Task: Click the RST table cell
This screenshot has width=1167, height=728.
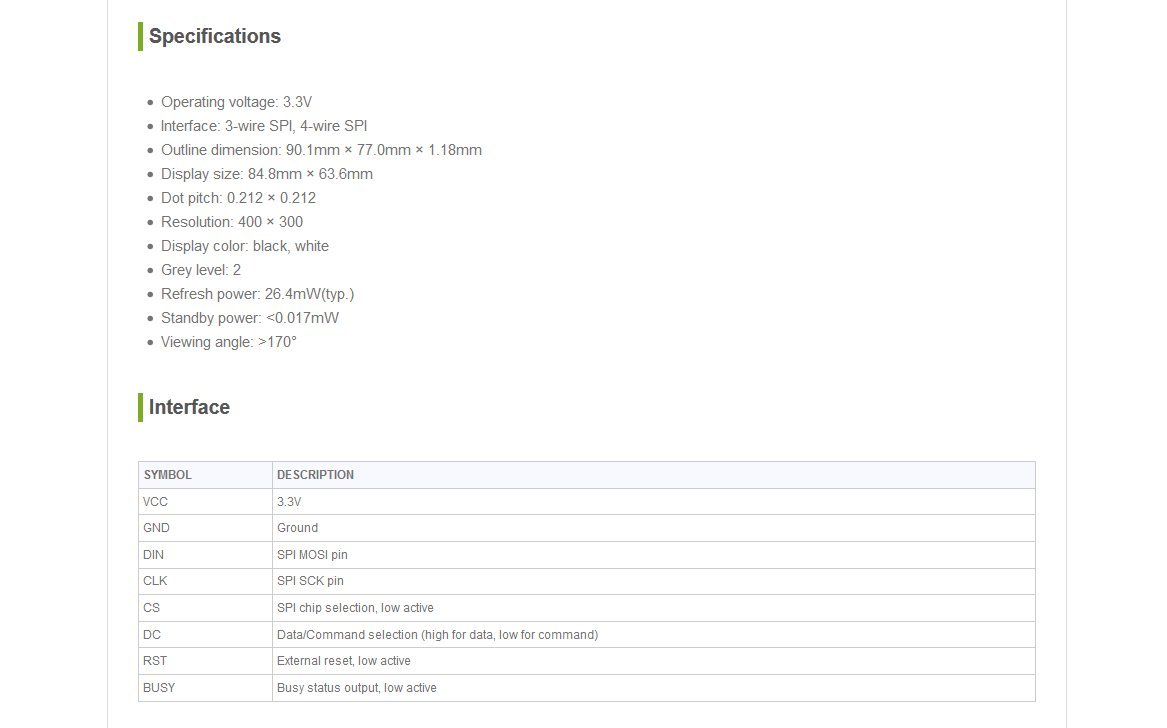Action: click(x=205, y=661)
